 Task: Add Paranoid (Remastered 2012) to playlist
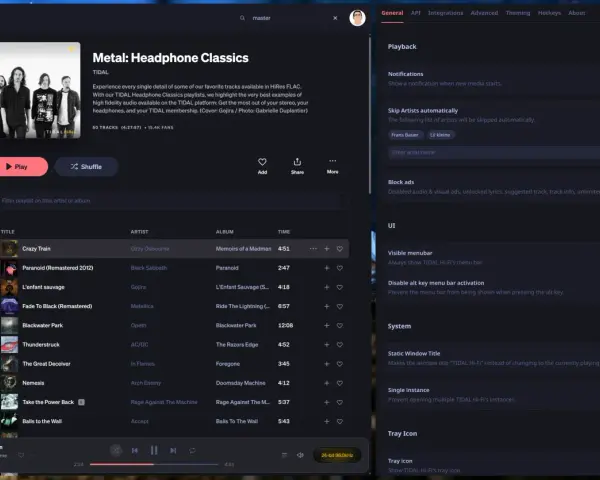(327, 268)
